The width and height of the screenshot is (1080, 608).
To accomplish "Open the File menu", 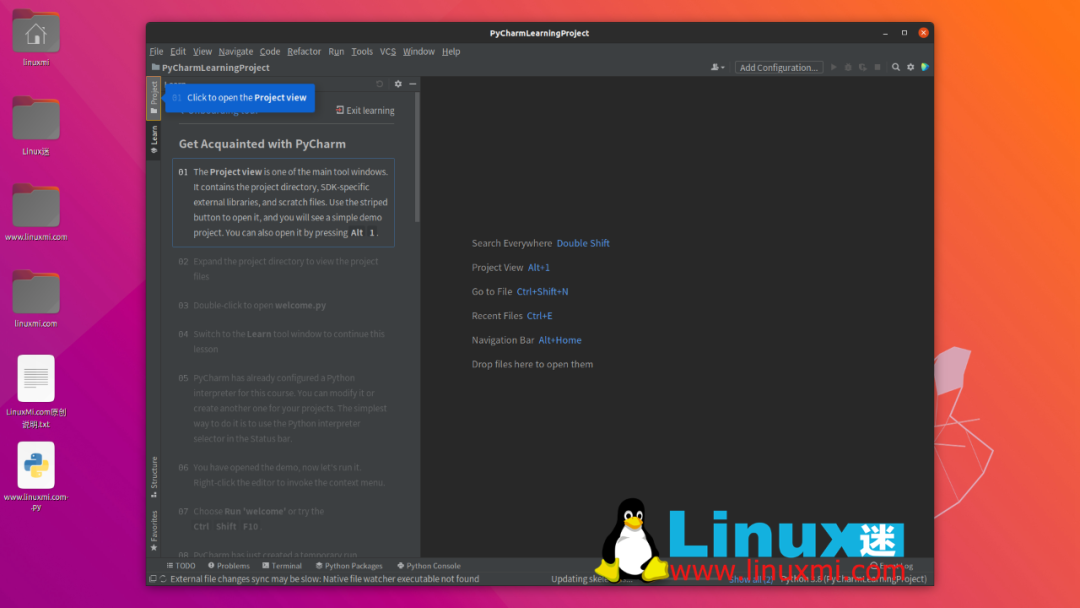I will [x=156, y=52].
